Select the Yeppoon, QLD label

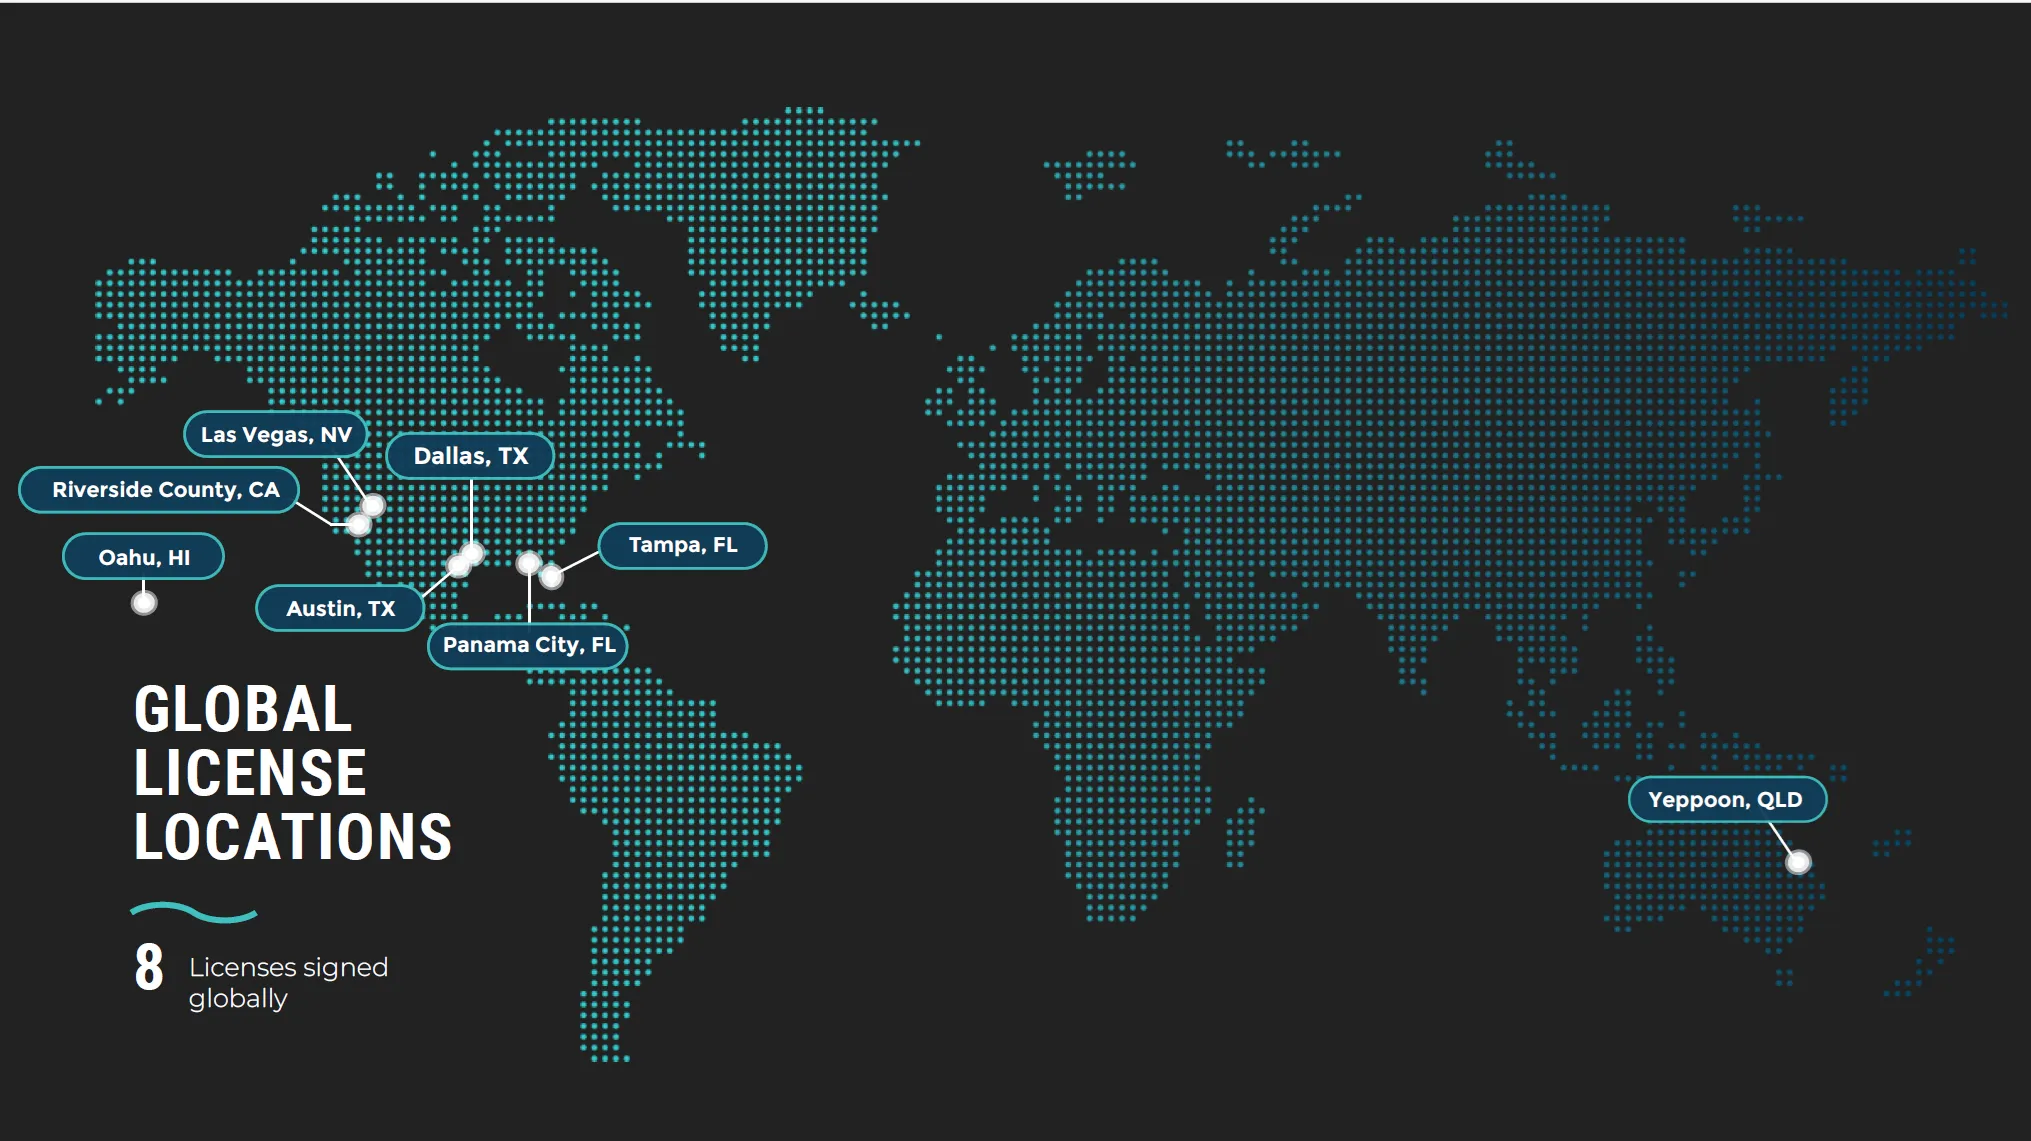[1726, 800]
